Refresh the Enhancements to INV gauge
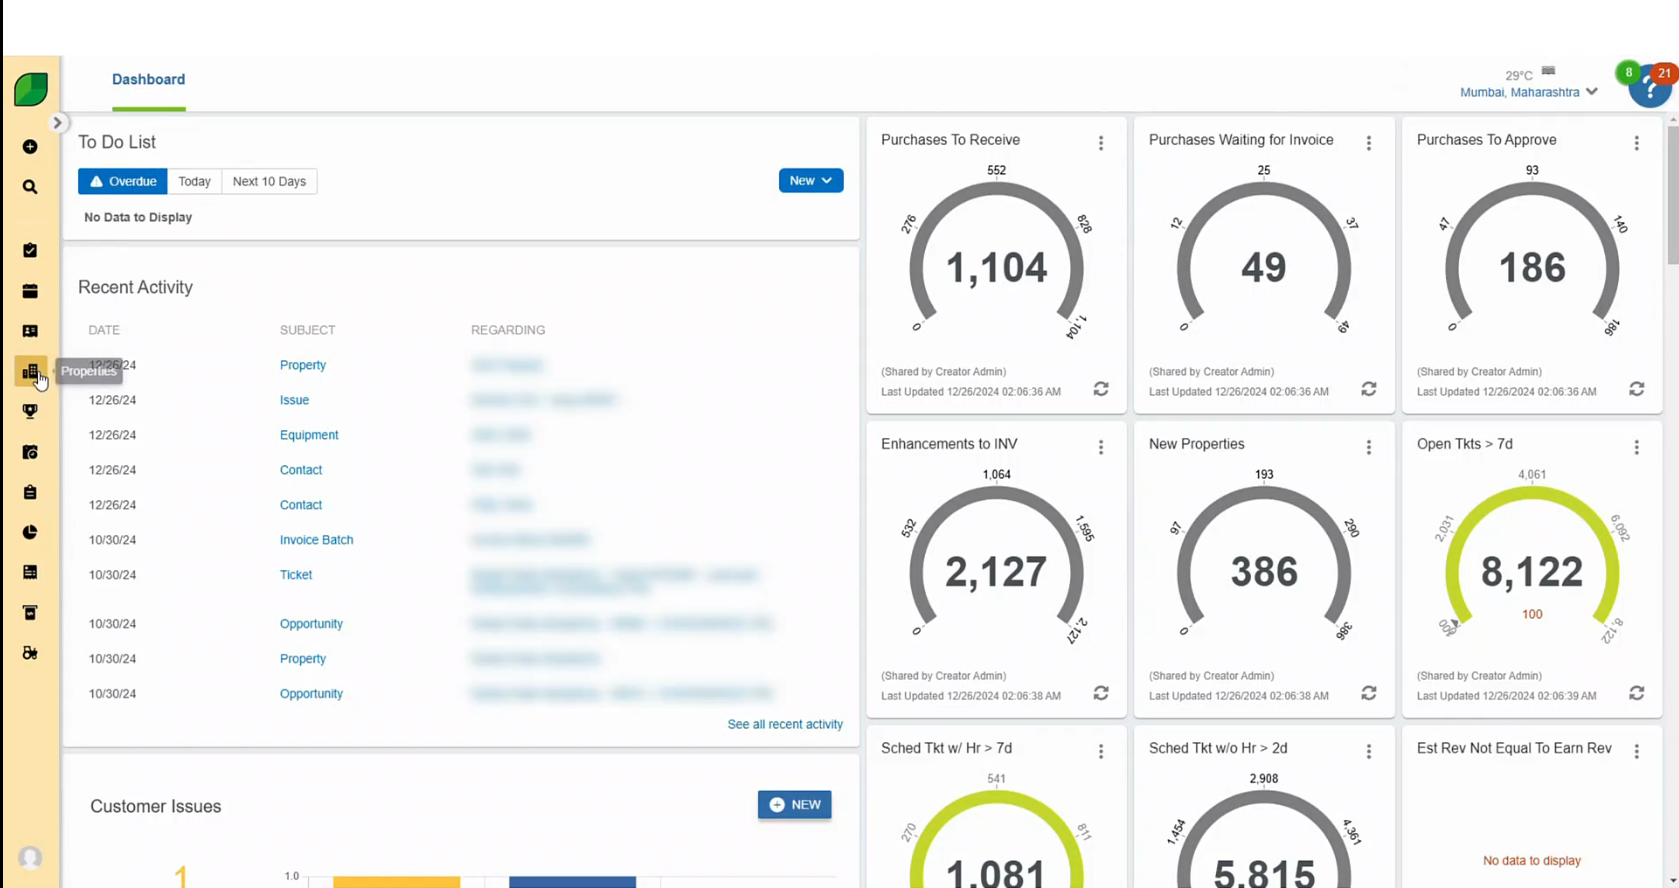This screenshot has width=1679, height=888. pyautogui.click(x=1101, y=693)
